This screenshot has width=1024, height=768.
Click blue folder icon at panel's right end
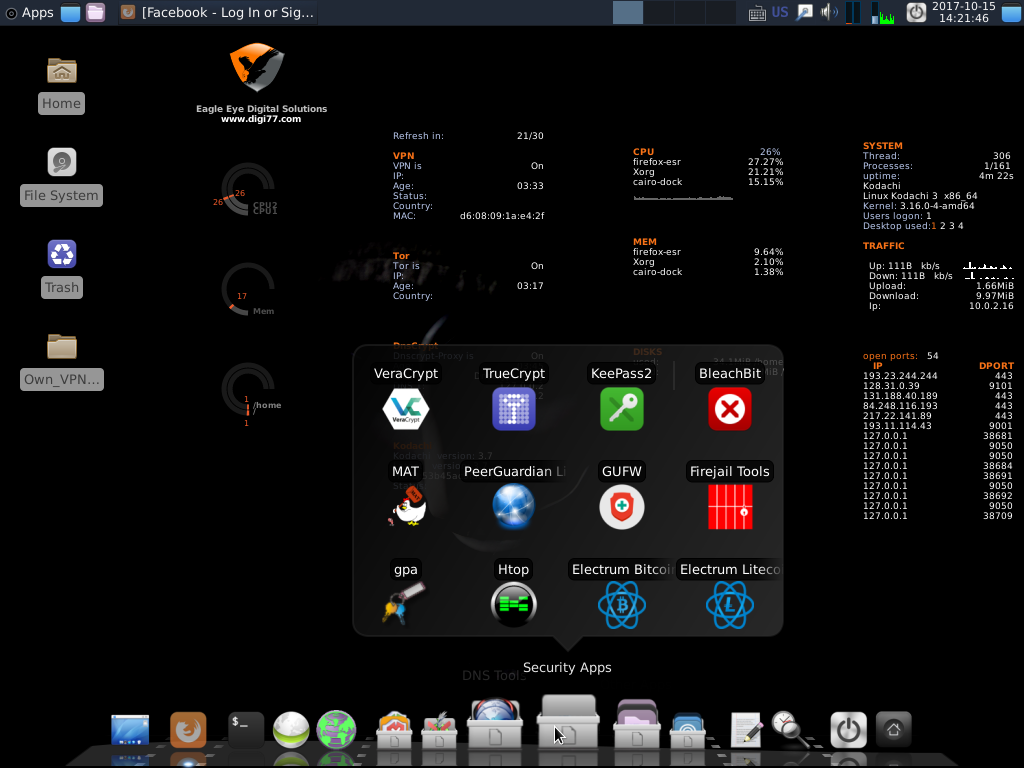click(x=1012, y=12)
